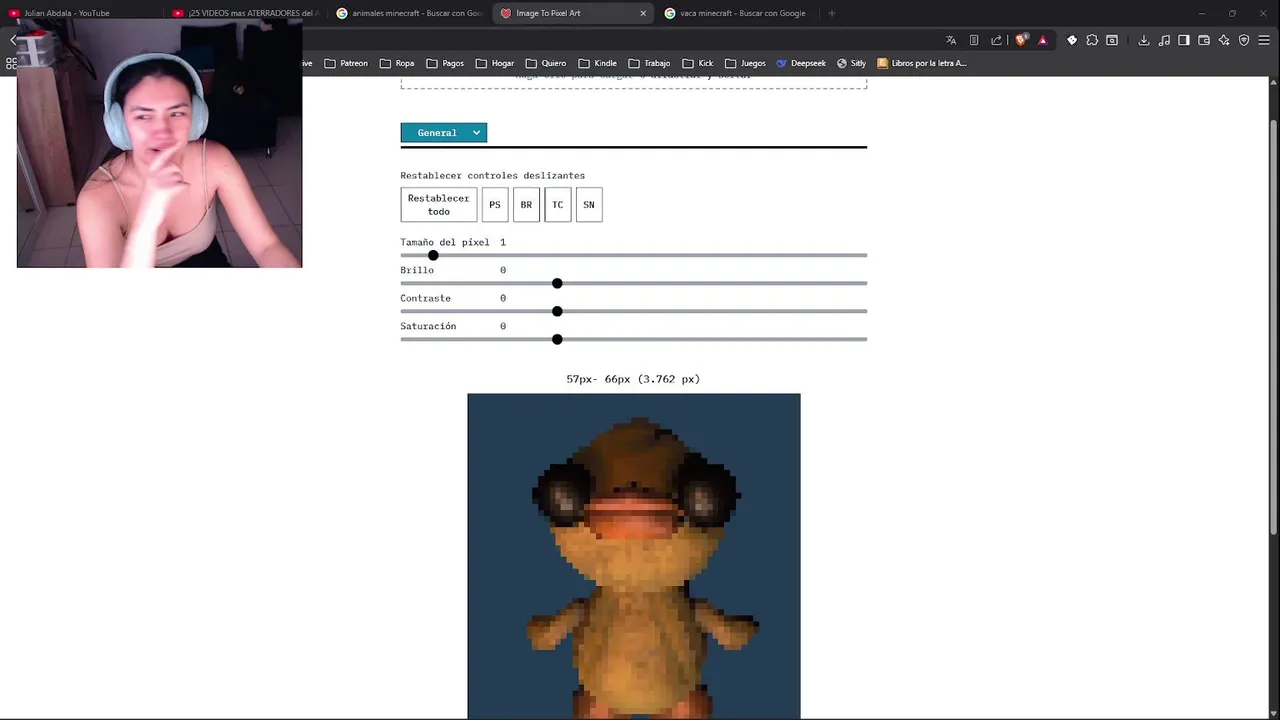Click the media control music note icon
Image resolution: width=1280 pixels, height=720 pixels.
pyautogui.click(x=1164, y=40)
